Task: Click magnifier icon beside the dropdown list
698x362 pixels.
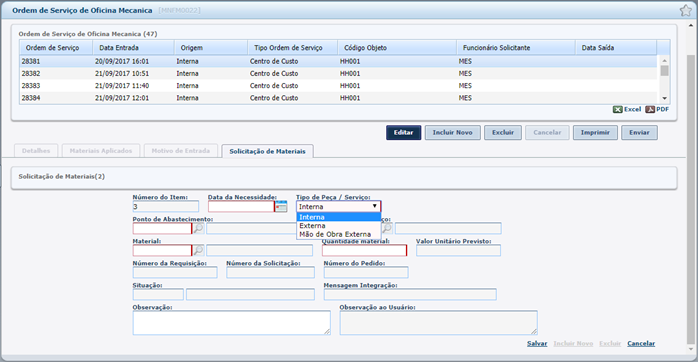Action: tap(387, 228)
